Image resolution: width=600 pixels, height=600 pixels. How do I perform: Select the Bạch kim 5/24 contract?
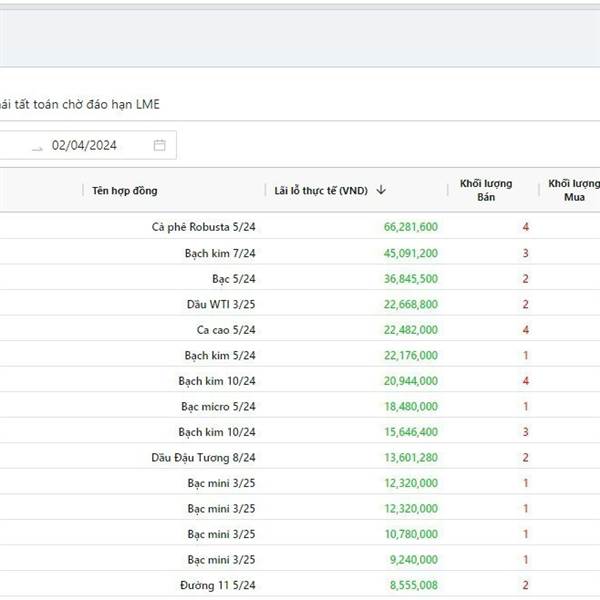point(220,355)
